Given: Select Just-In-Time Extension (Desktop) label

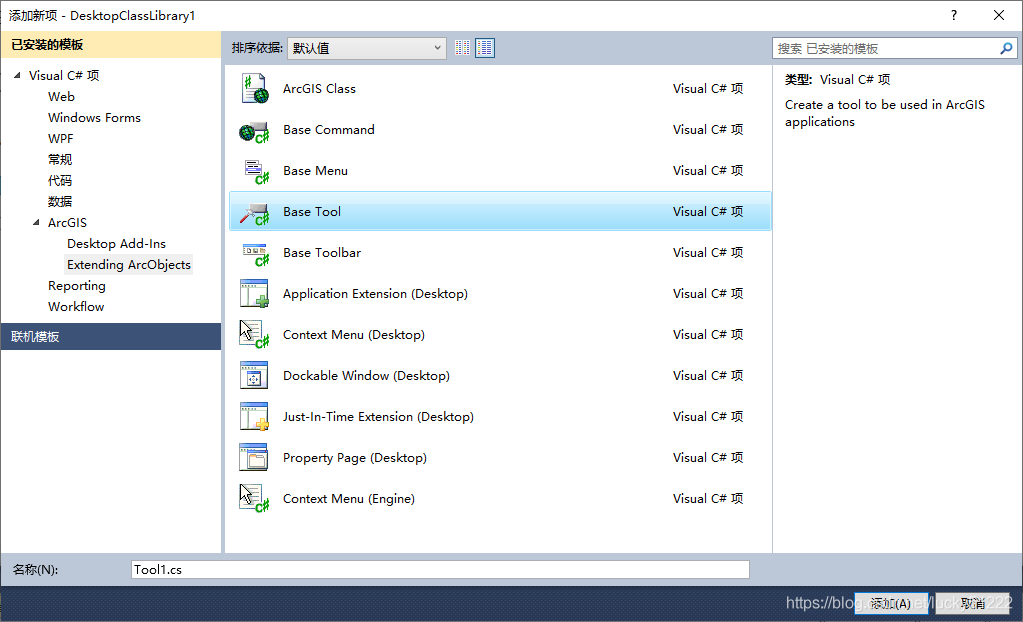Looking at the screenshot, I should pos(378,417).
